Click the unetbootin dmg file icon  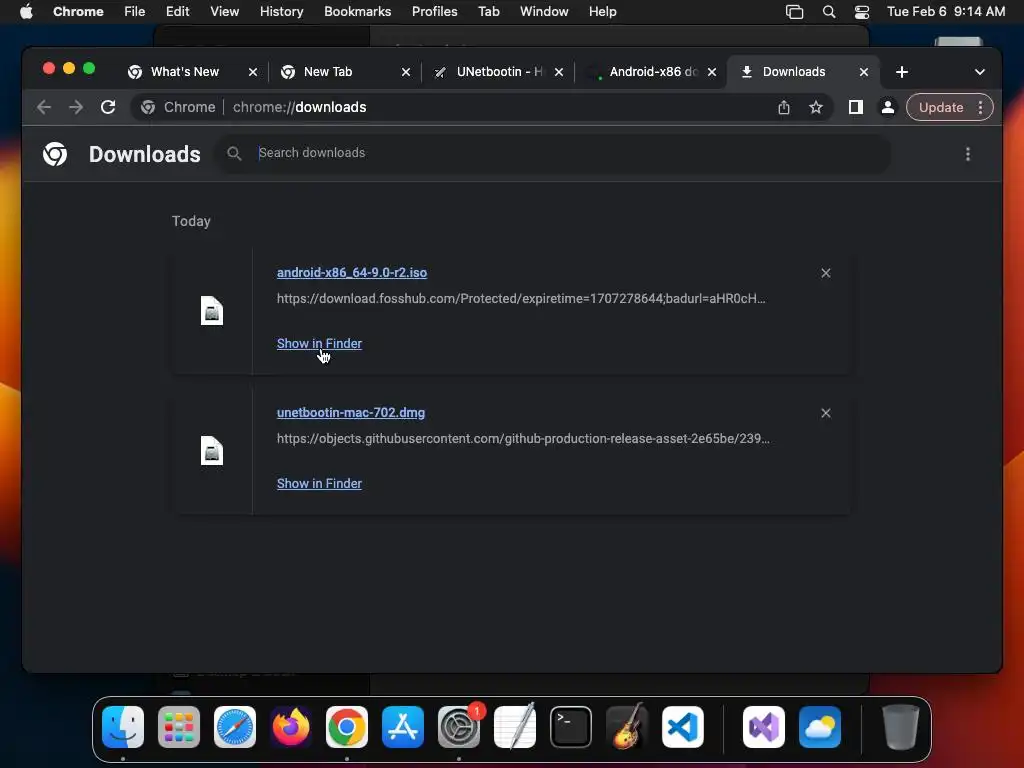pos(212,451)
